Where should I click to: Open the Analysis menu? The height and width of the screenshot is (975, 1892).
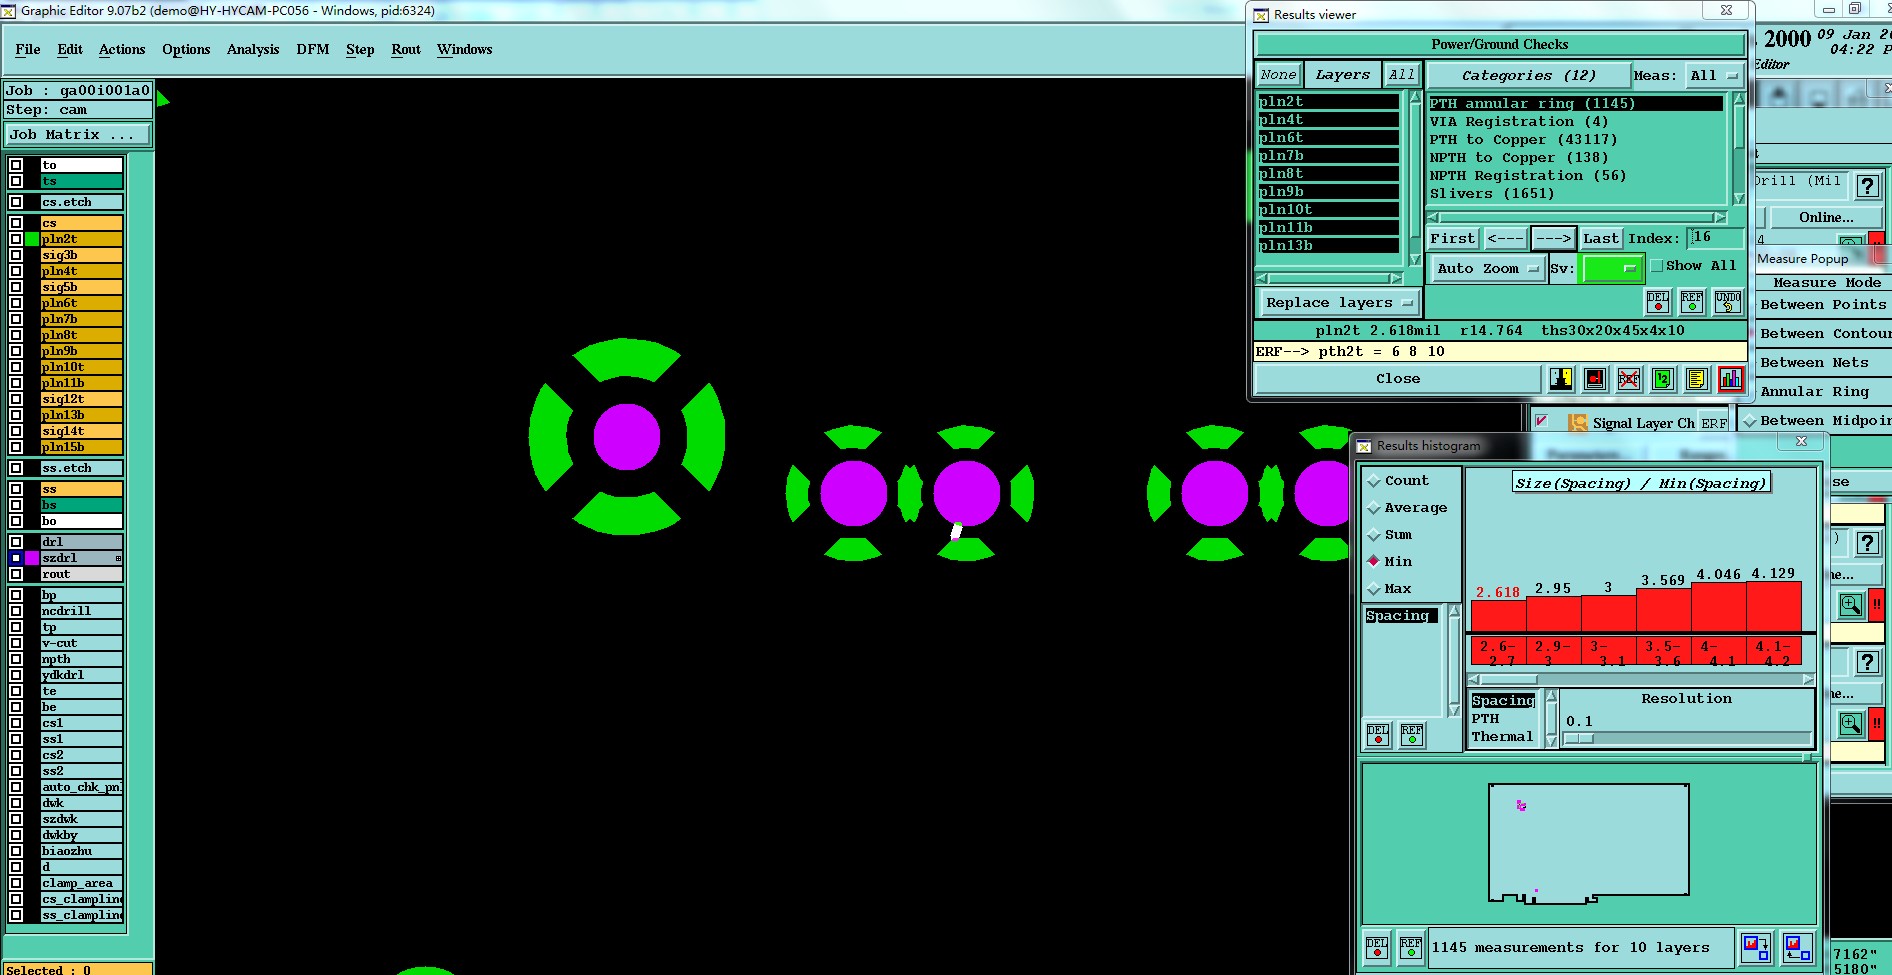pyautogui.click(x=253, y=49)
